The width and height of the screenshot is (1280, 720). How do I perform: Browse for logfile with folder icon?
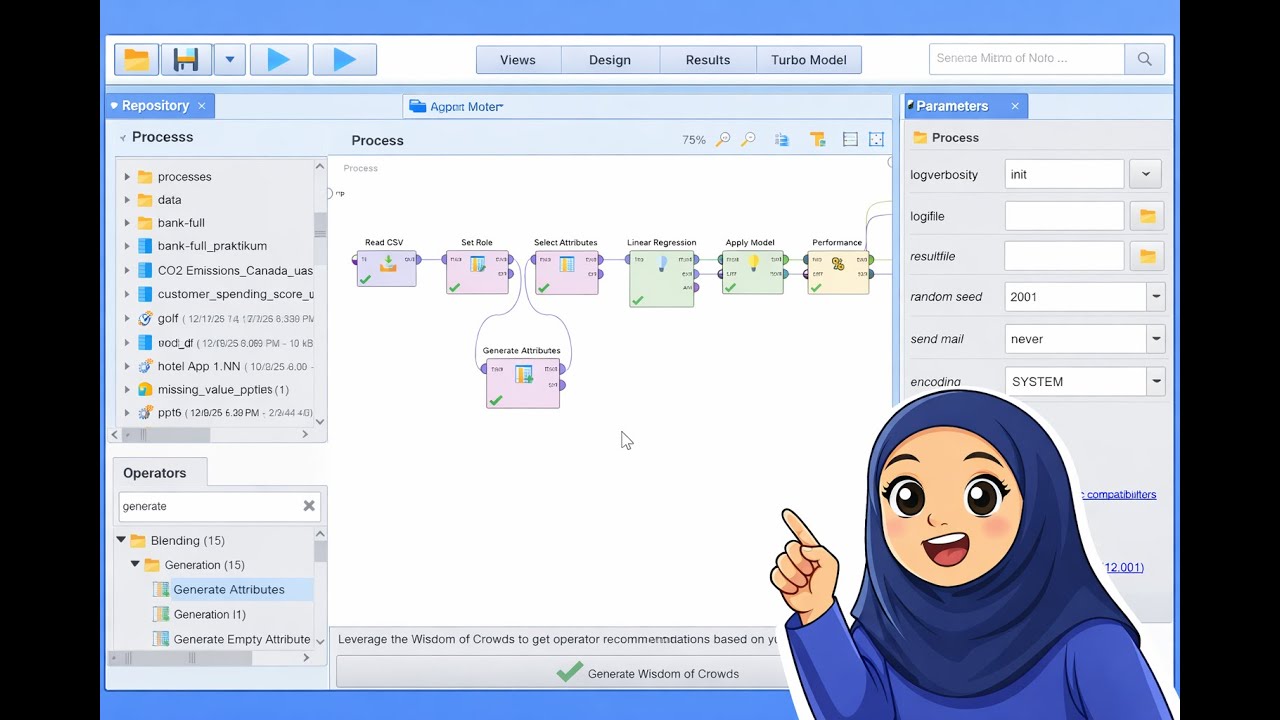point(1147,216)
